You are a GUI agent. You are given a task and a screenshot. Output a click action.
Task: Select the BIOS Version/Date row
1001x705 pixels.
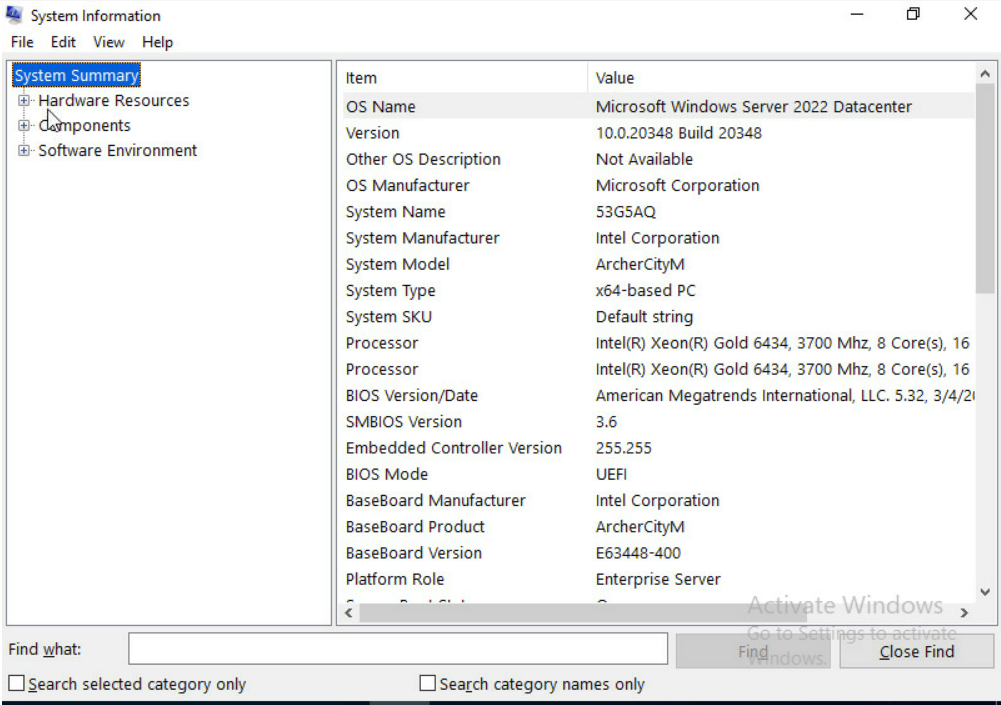click(x=658, y=395)
